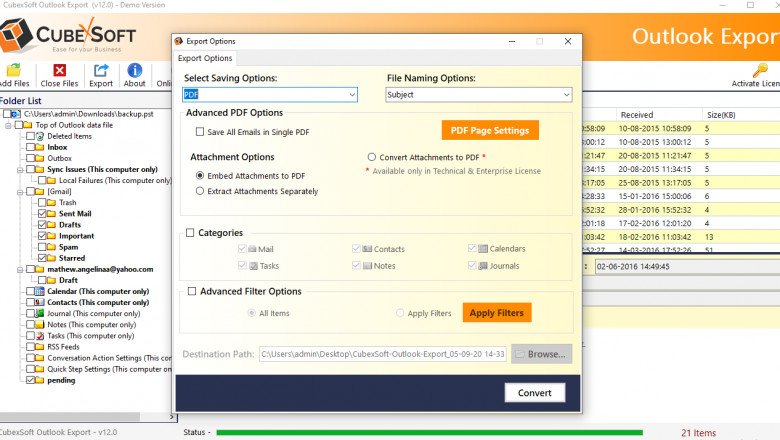The height and width of the screenshot is (440, 780).
Task: Open the About info icon
Action: (134, 71)
